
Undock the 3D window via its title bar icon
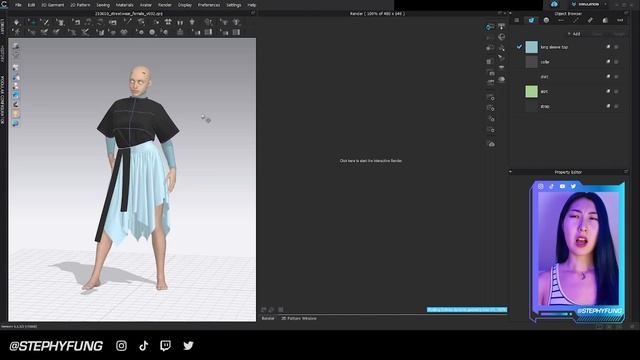pyautogui.click(x=253, y=13)
